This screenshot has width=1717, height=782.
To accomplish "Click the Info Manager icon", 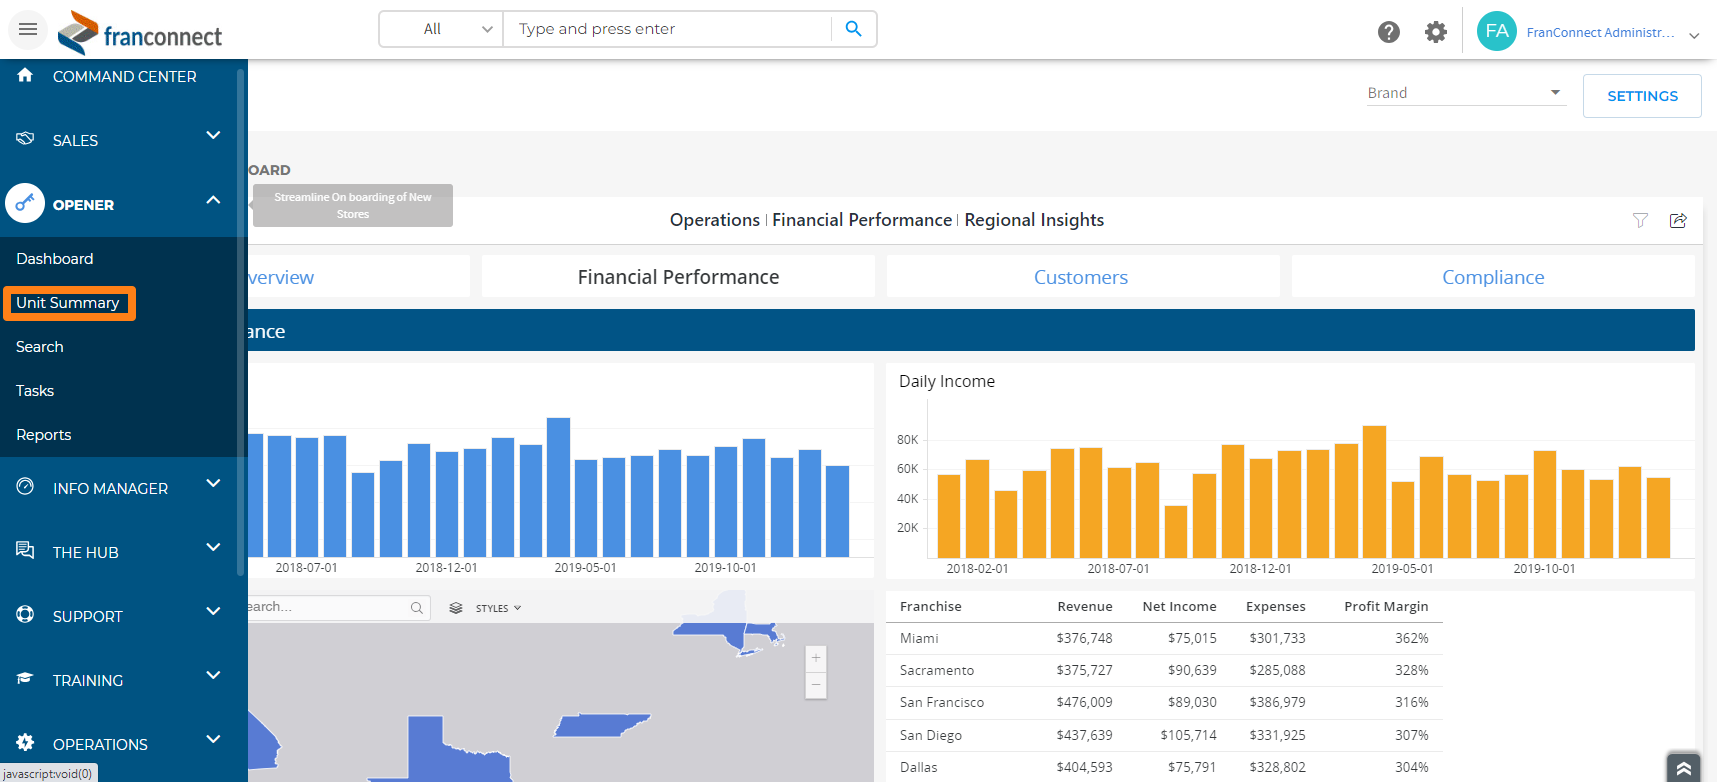I will pos(25,487).
